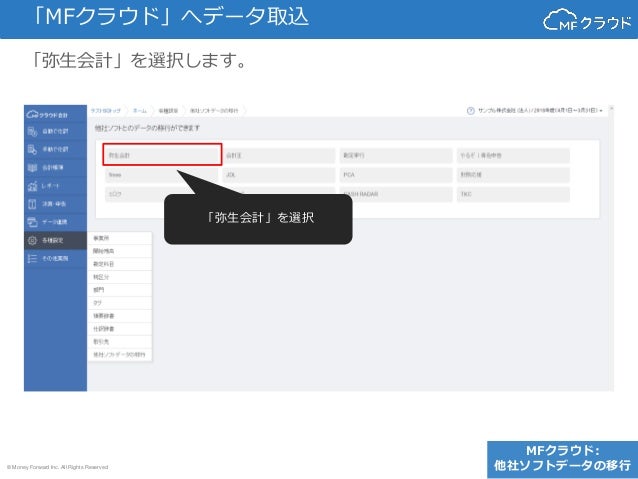Open the 手動で仕訳 sidebar icon

click(33, 149)
